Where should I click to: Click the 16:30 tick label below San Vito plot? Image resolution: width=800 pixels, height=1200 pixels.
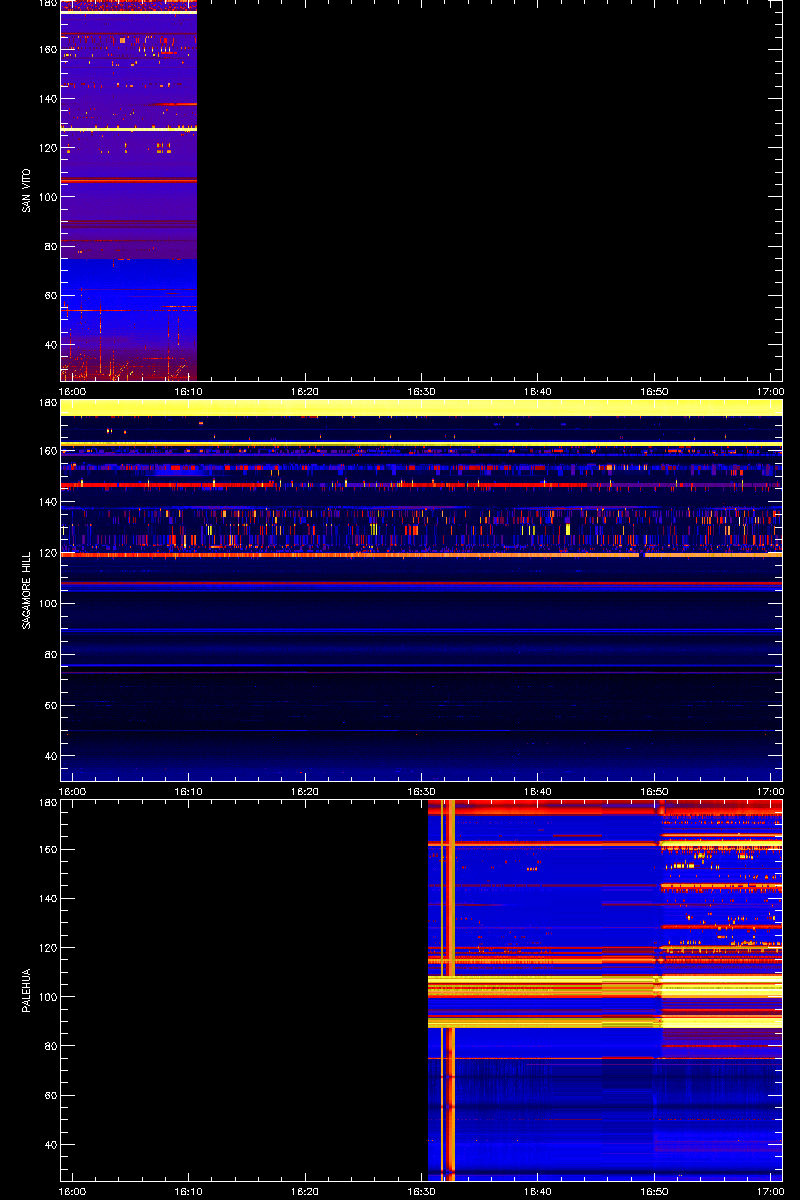pyautogui.click(x=421, y=391)
